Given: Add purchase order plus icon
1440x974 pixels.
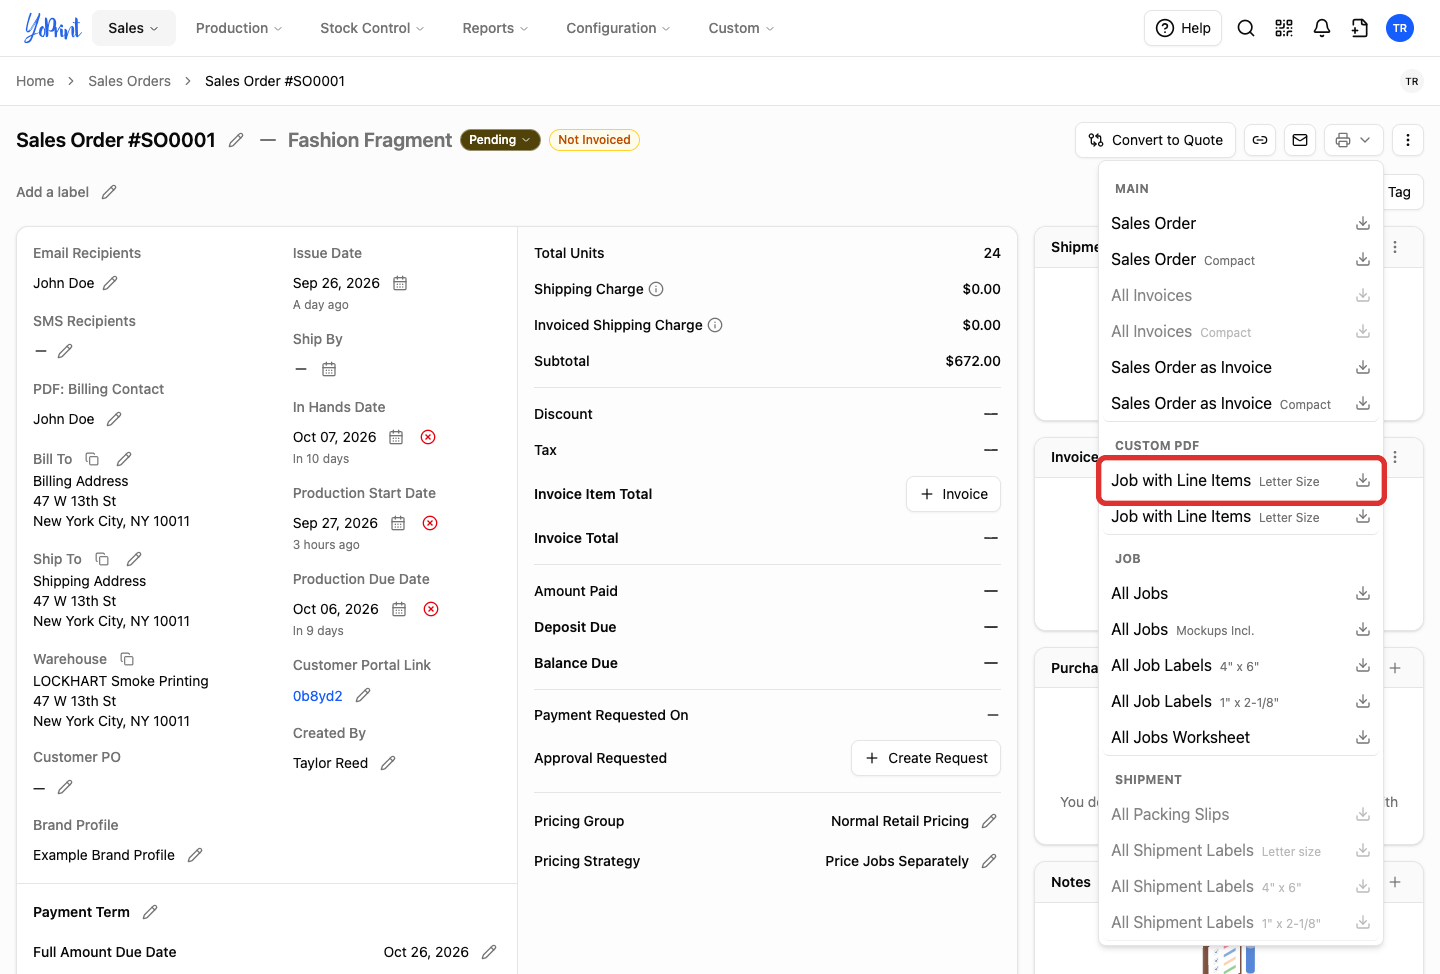Looking at the screenshot, I should (1395, 668).
